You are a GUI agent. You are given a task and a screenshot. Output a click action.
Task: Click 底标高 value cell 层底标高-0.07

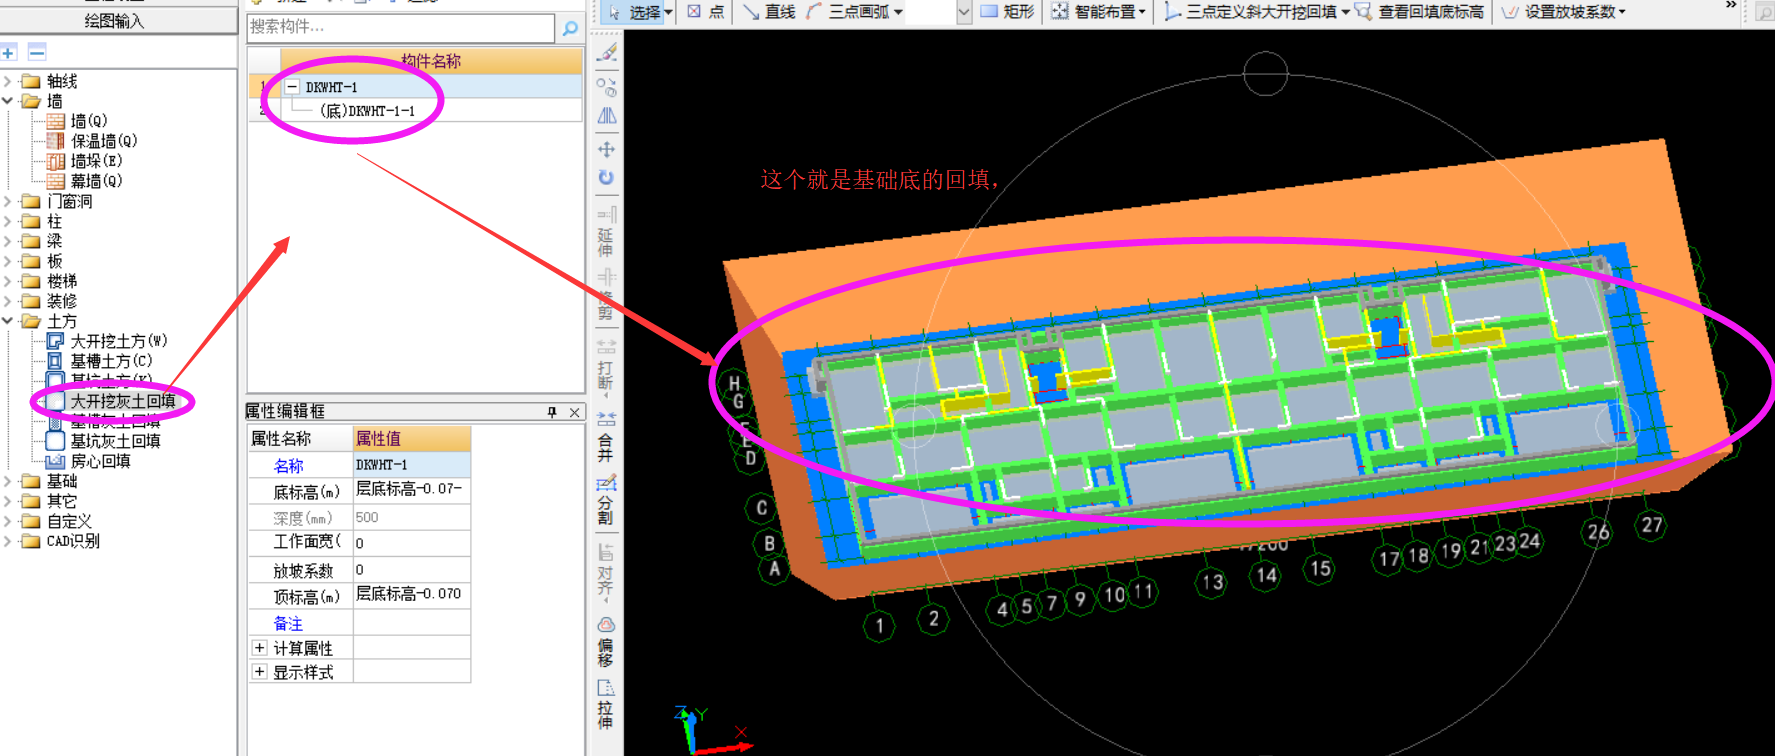[x=412, y=490]
